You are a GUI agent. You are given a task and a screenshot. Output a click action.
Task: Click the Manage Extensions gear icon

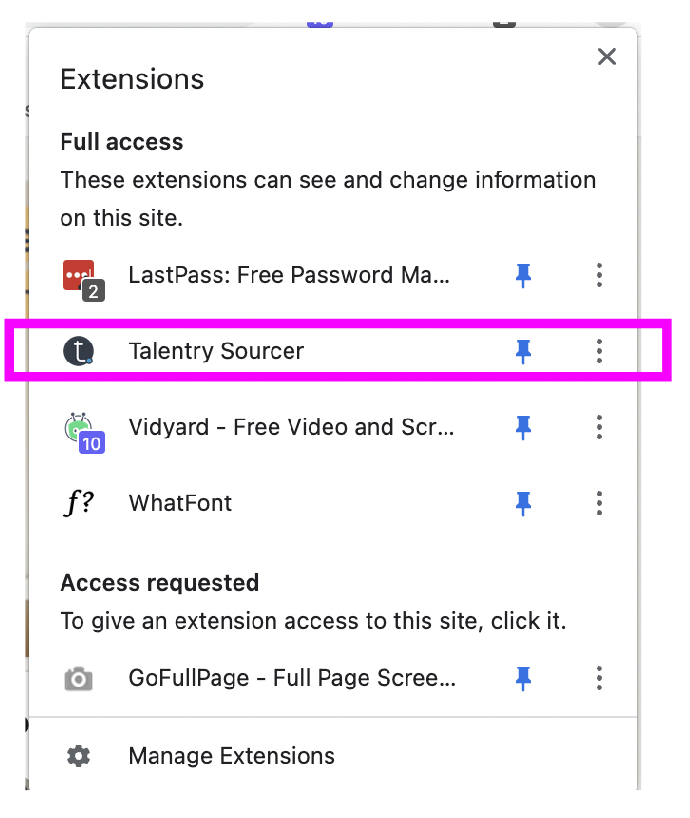tap(78, 756)
